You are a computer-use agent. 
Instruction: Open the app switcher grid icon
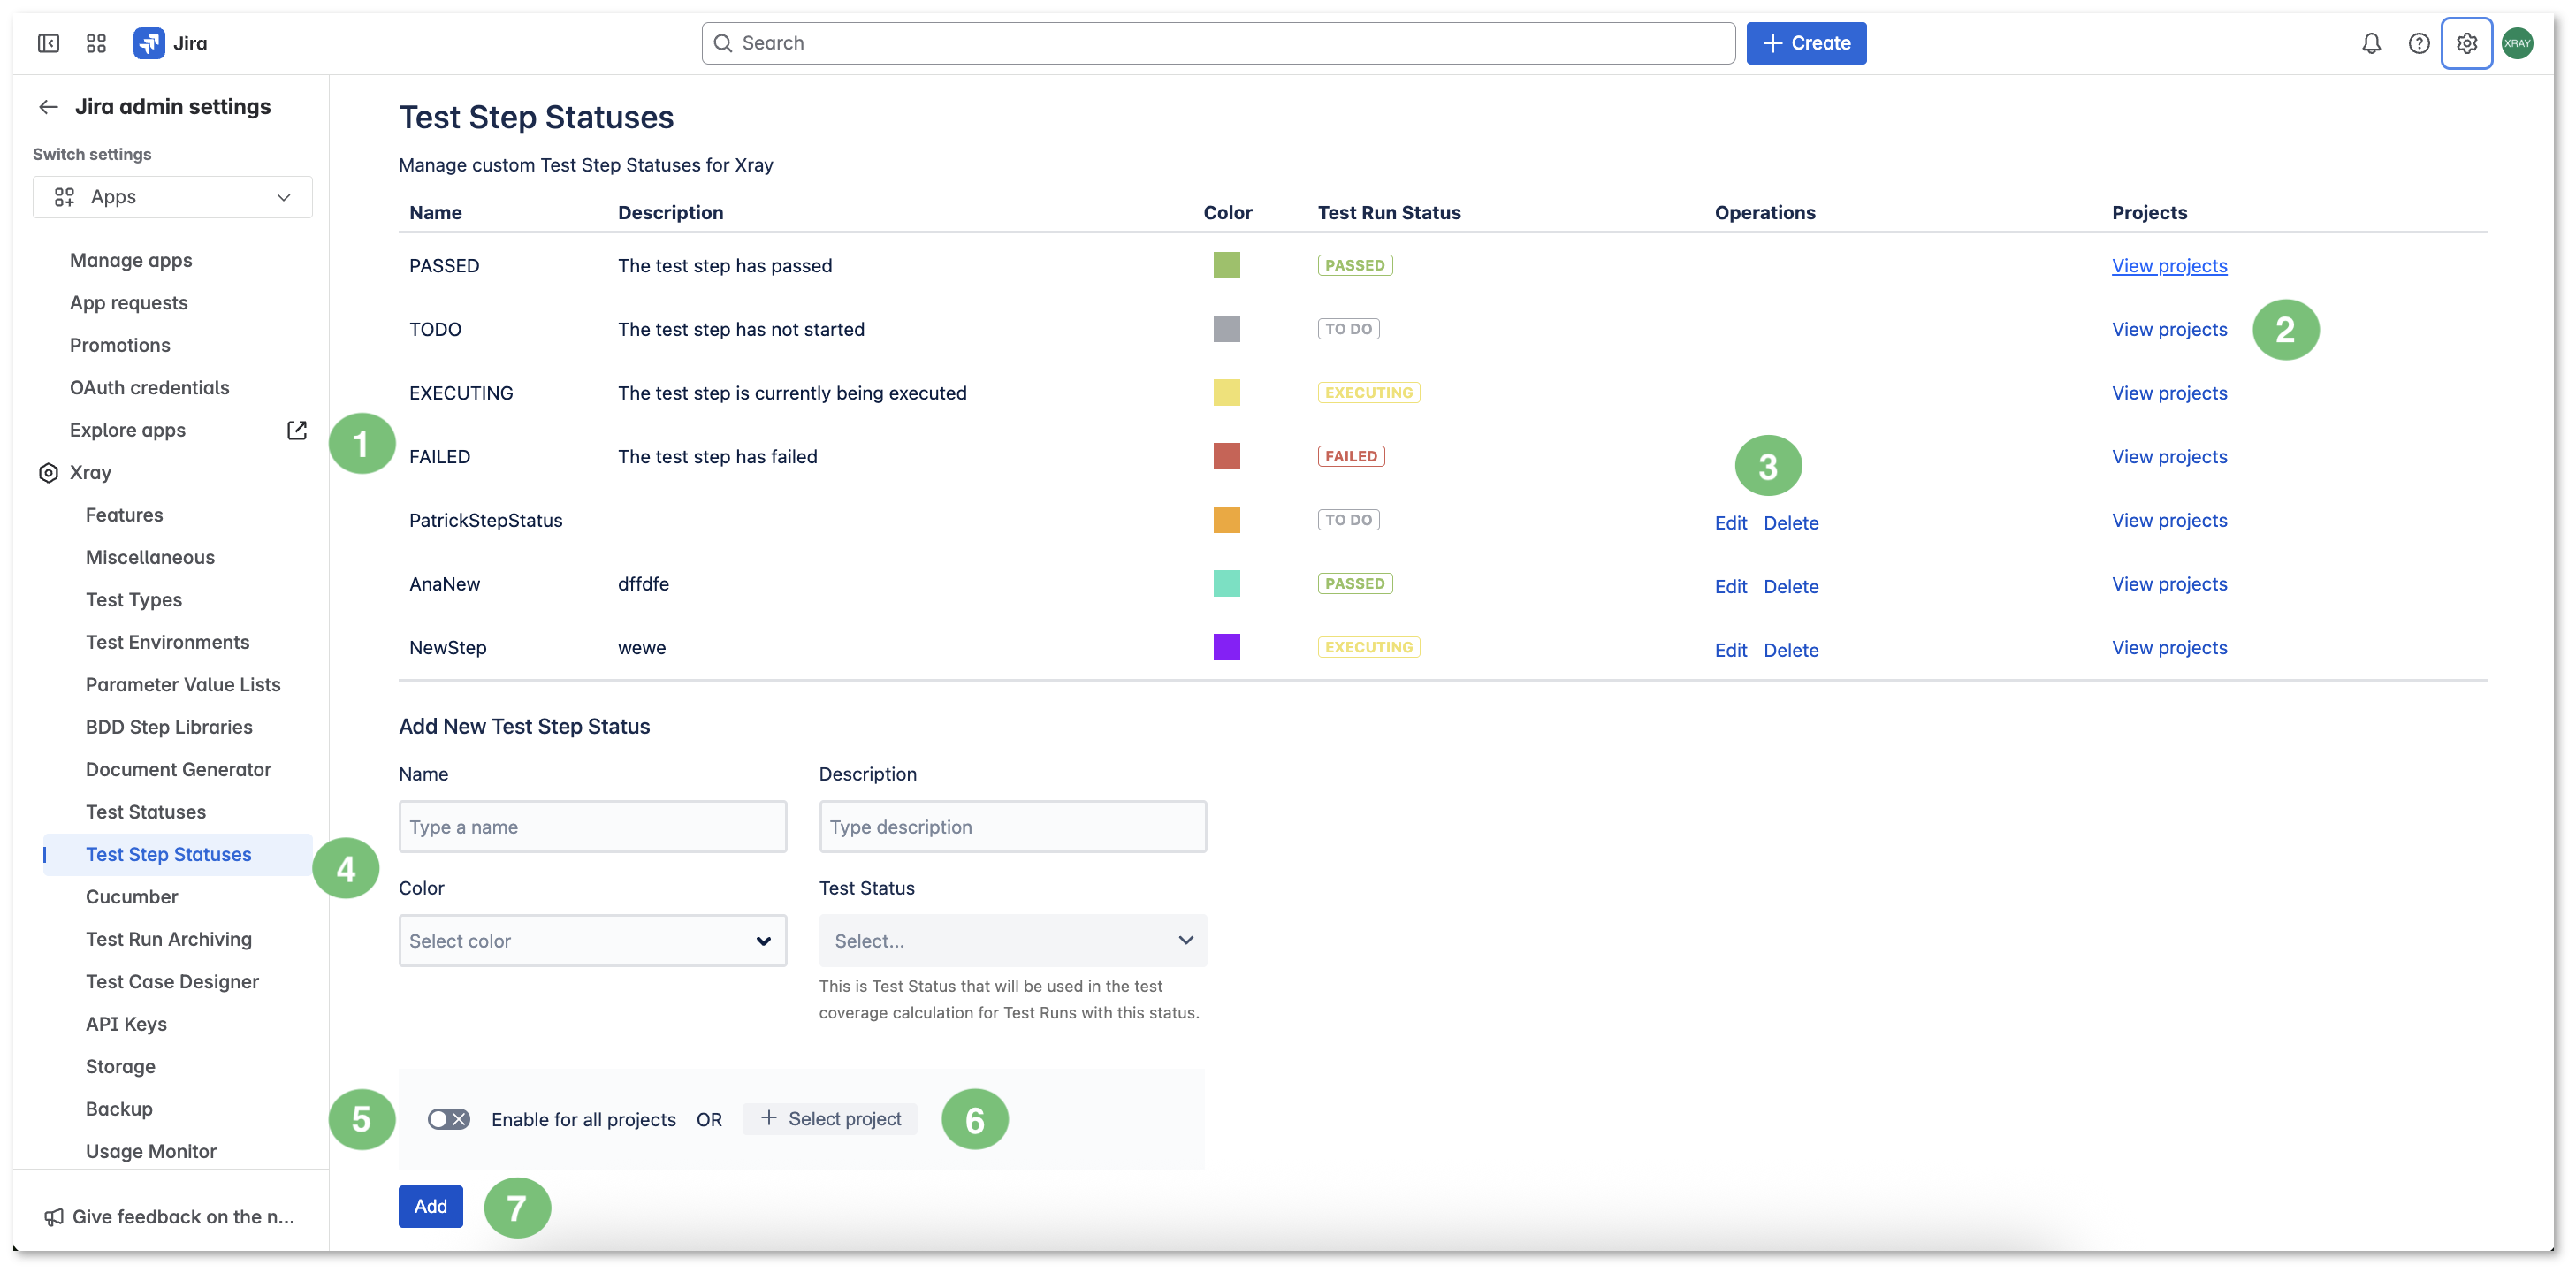coord(96,43)
